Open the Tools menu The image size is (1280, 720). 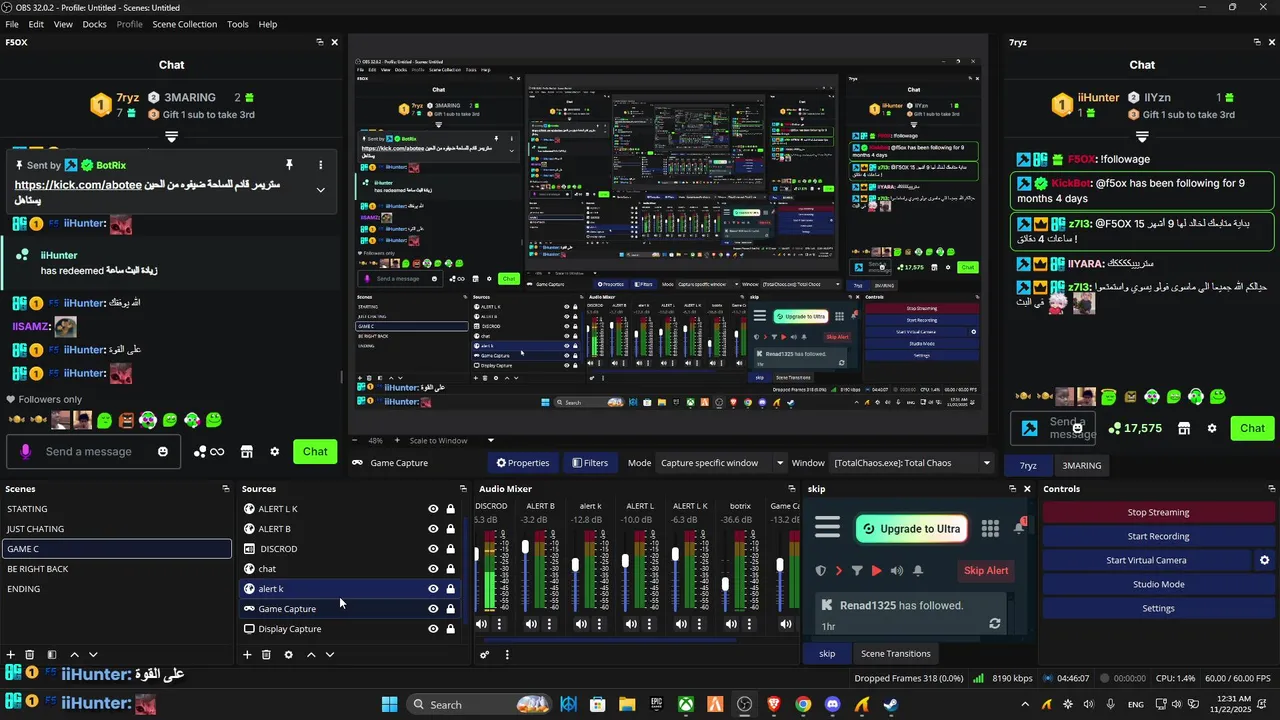(238, 24)
